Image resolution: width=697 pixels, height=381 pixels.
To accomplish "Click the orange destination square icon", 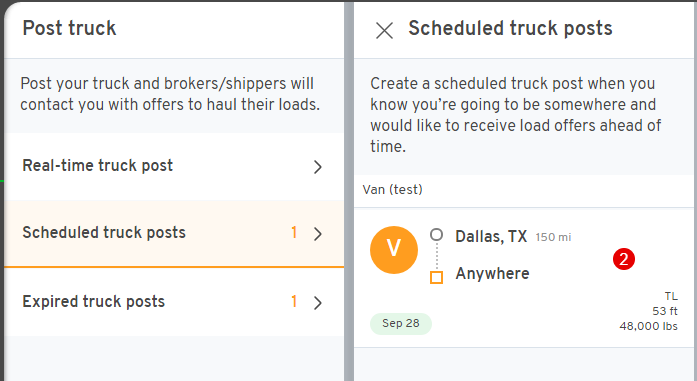I will point(437,277).
